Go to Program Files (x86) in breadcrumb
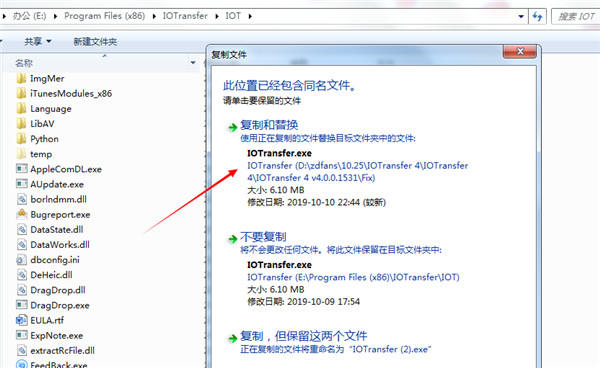 (x=104, y=16)
